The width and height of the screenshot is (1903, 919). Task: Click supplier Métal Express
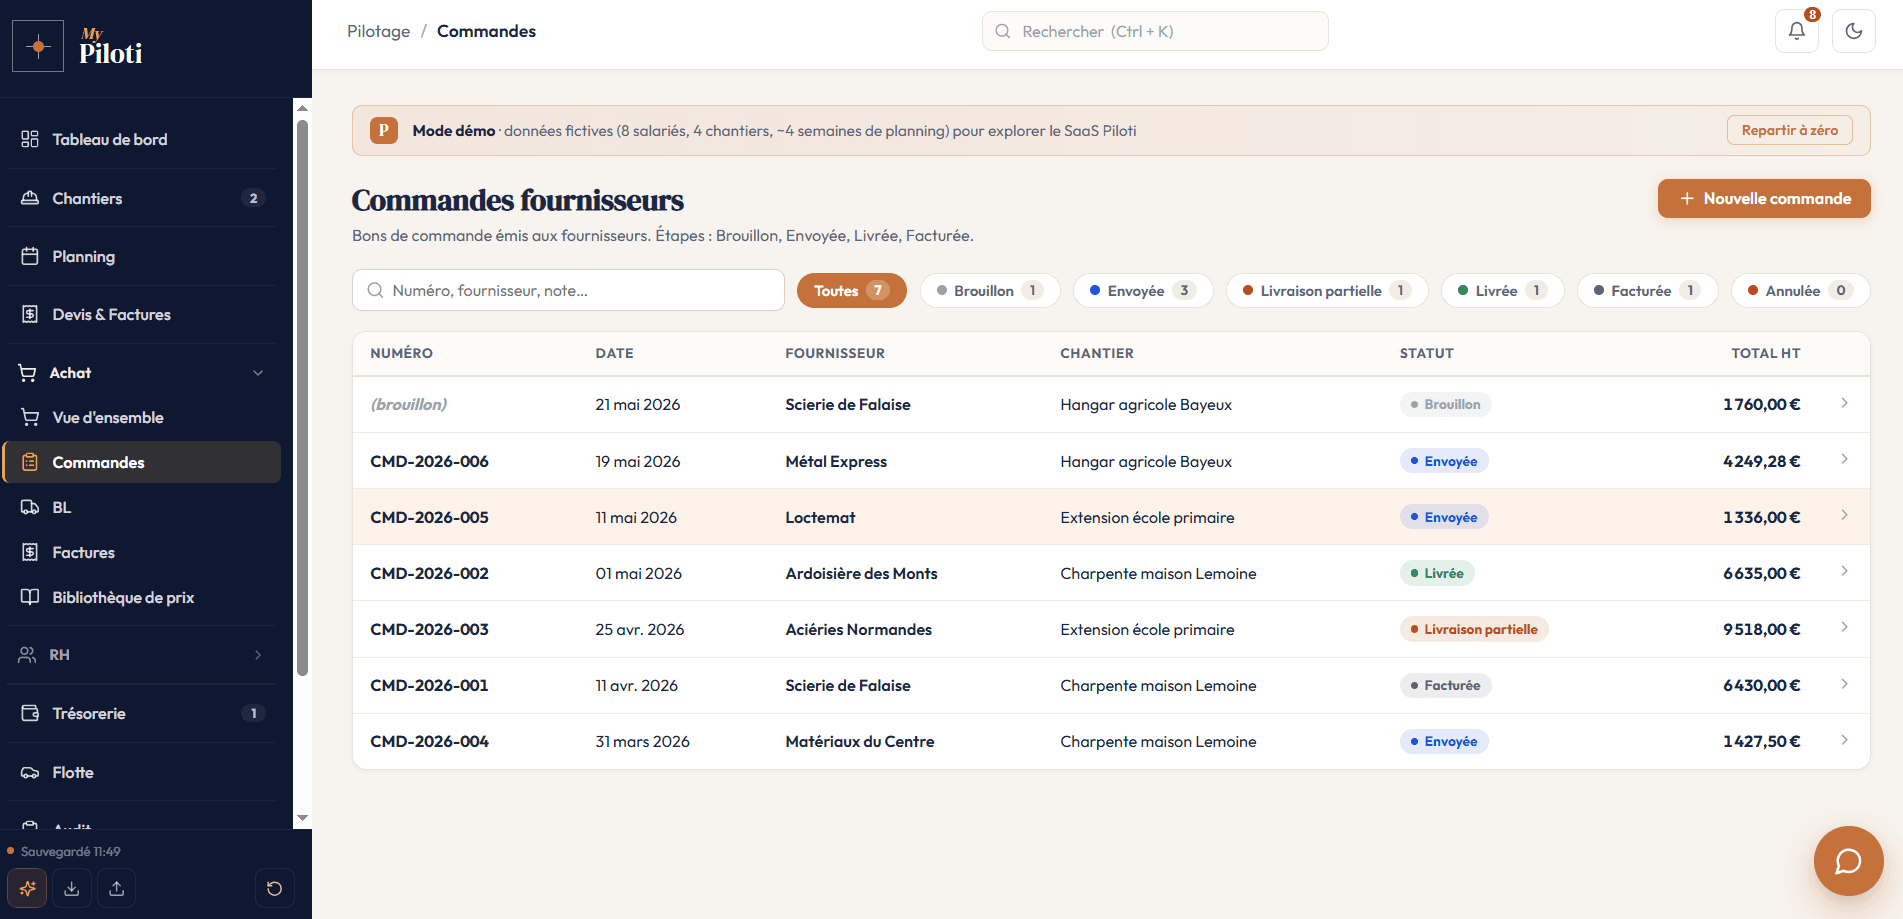pos(836,461)
